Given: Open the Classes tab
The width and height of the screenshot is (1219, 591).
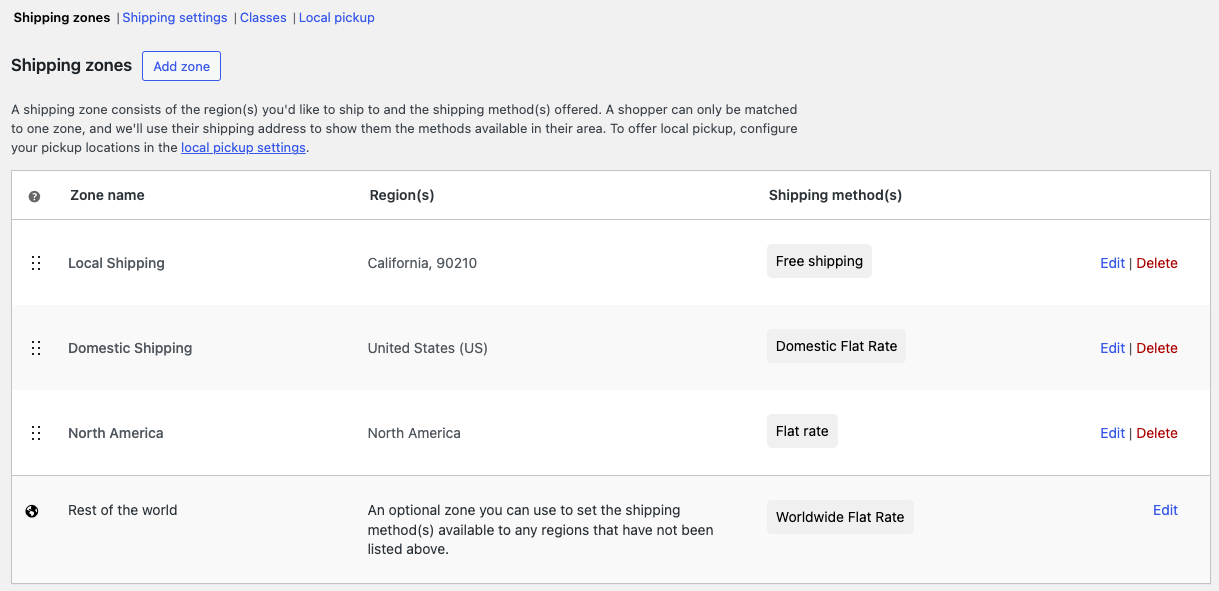Looking at the screenshot, I should (262, 17).
